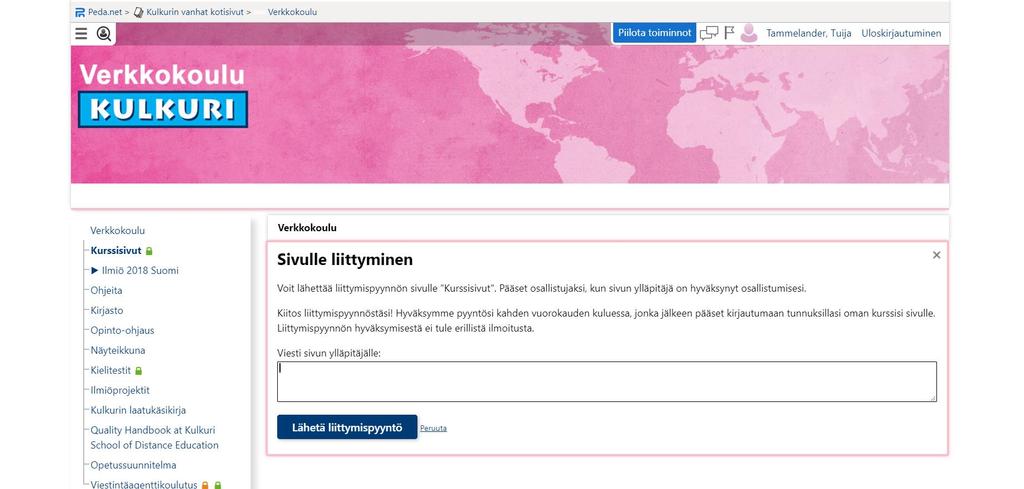Viewport: 1024px width, 489px height.
Task: Open Kulkurin laatukäsikirja page
Action: pyautogui.click(x=138, y=411)
